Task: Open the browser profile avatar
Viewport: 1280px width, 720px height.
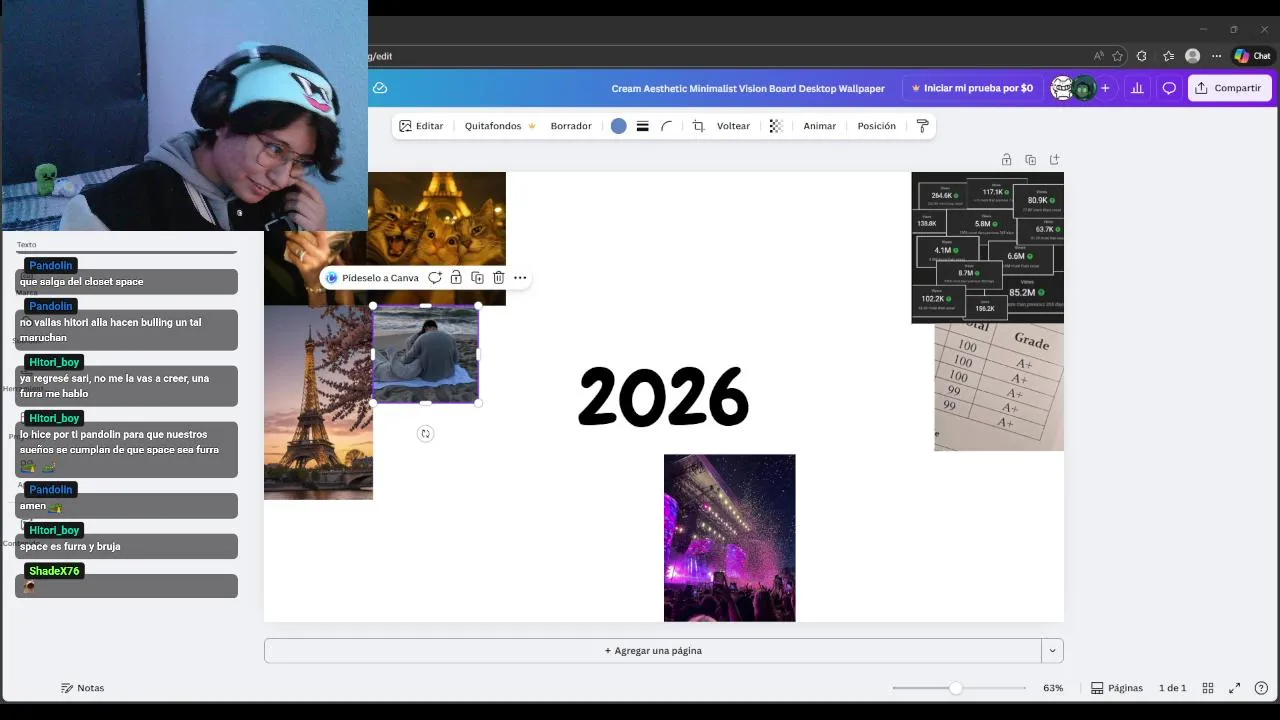Action: click(x=1192, y=56)
